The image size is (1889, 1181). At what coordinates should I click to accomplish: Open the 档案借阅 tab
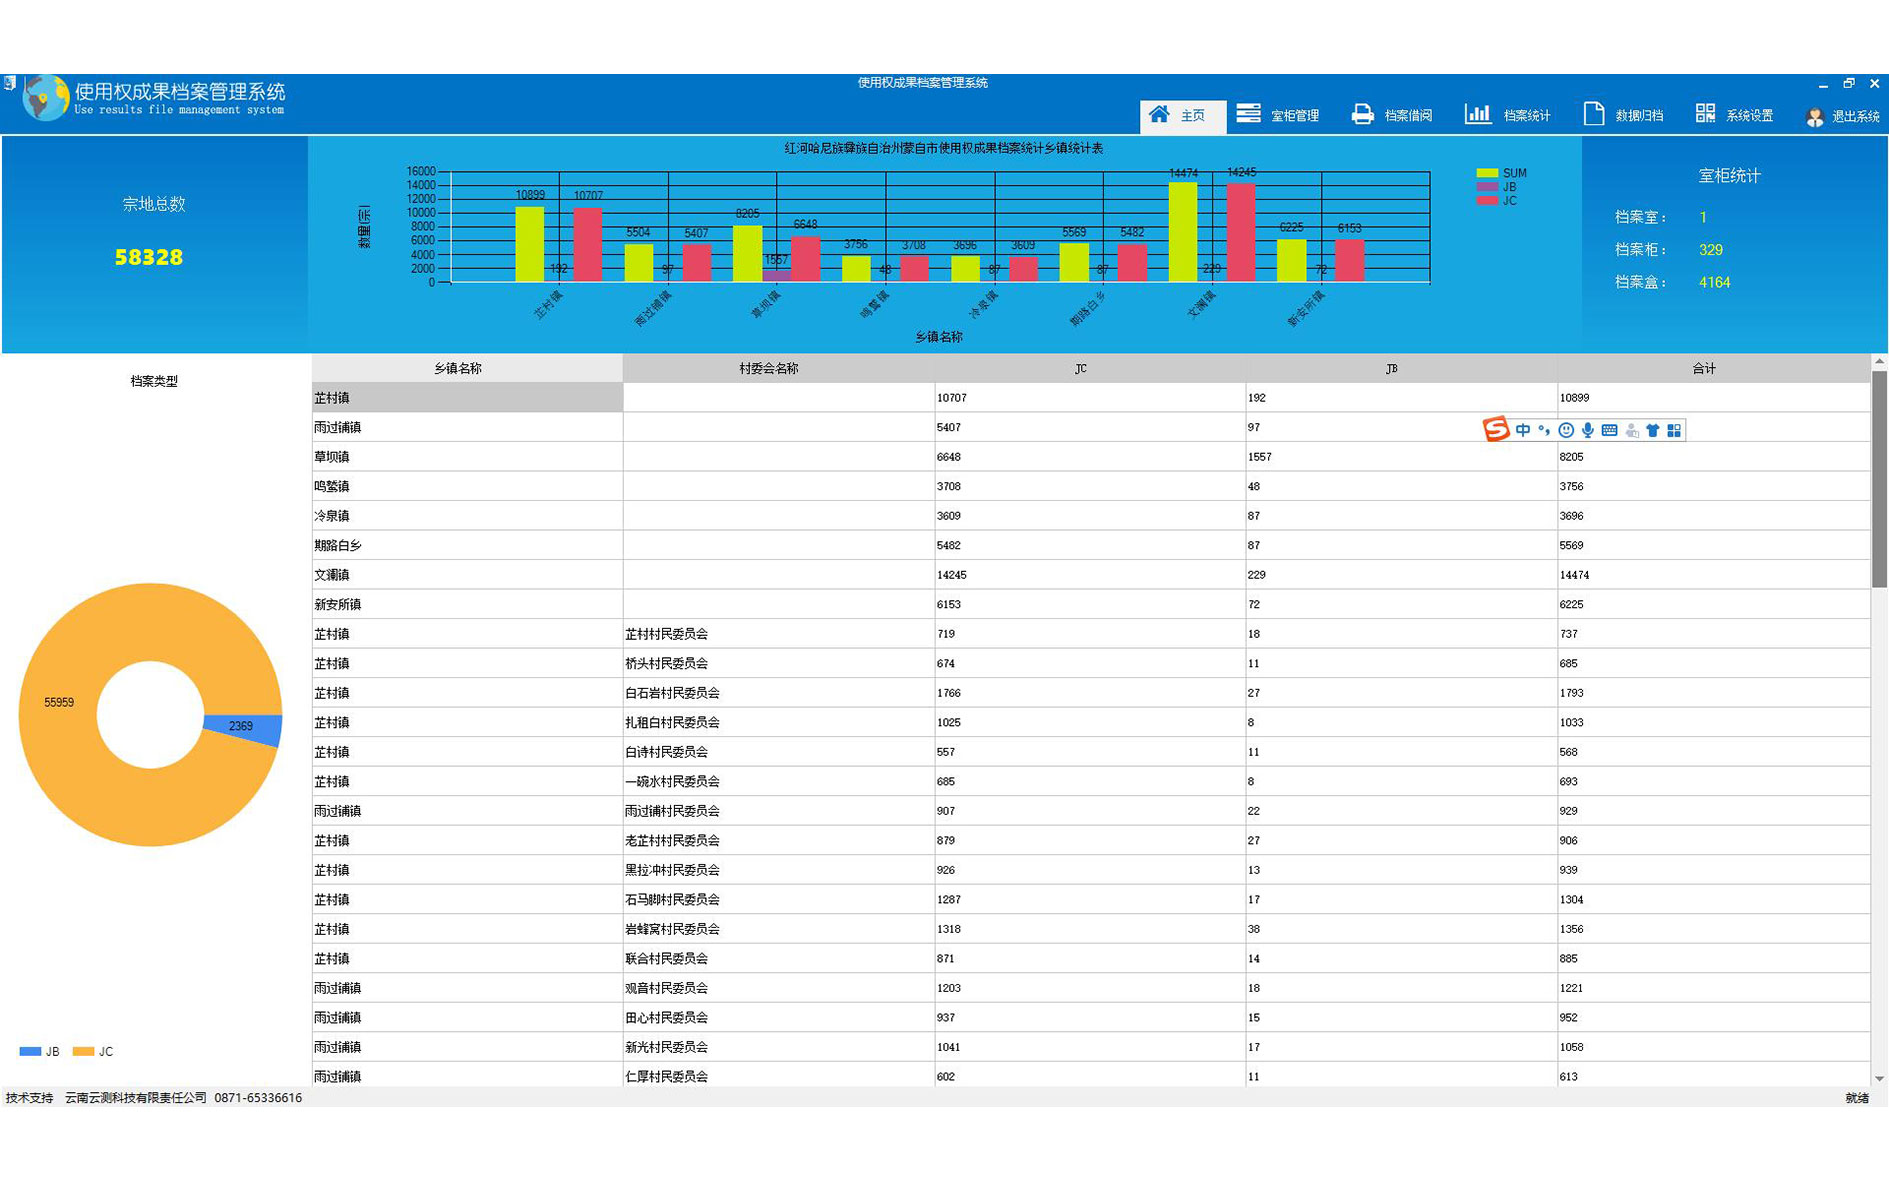point(1392,116)
